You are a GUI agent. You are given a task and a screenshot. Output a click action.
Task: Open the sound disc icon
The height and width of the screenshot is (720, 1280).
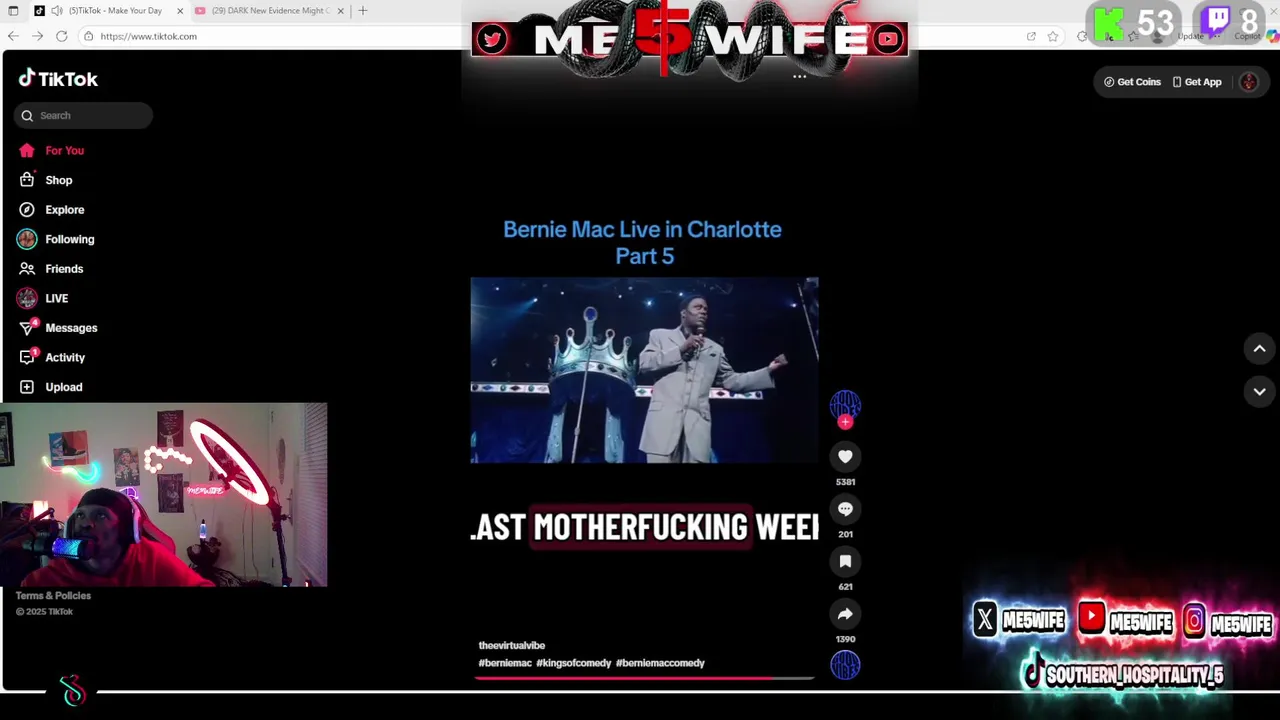point(845,665)
